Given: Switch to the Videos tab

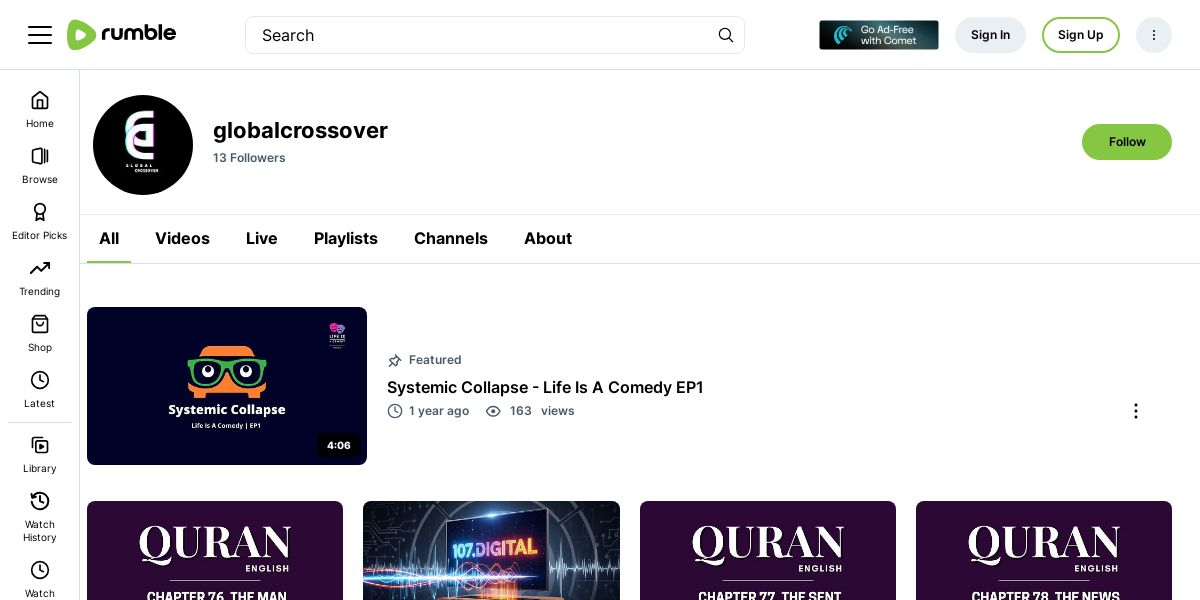Looking at the screenshot, I should 182,239.
